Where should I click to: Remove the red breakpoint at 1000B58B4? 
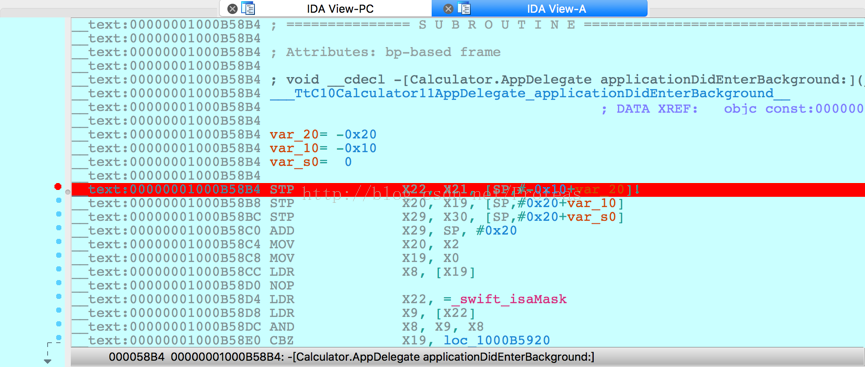[x=58, y=187]
